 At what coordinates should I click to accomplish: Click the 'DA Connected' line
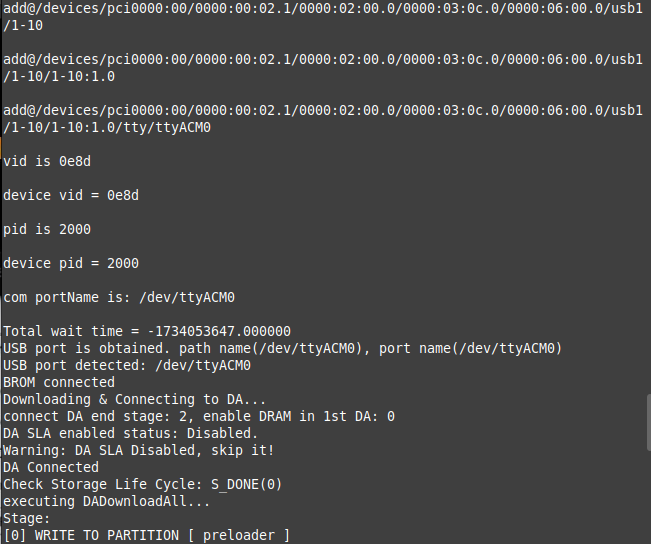click(x=51, y=468)
